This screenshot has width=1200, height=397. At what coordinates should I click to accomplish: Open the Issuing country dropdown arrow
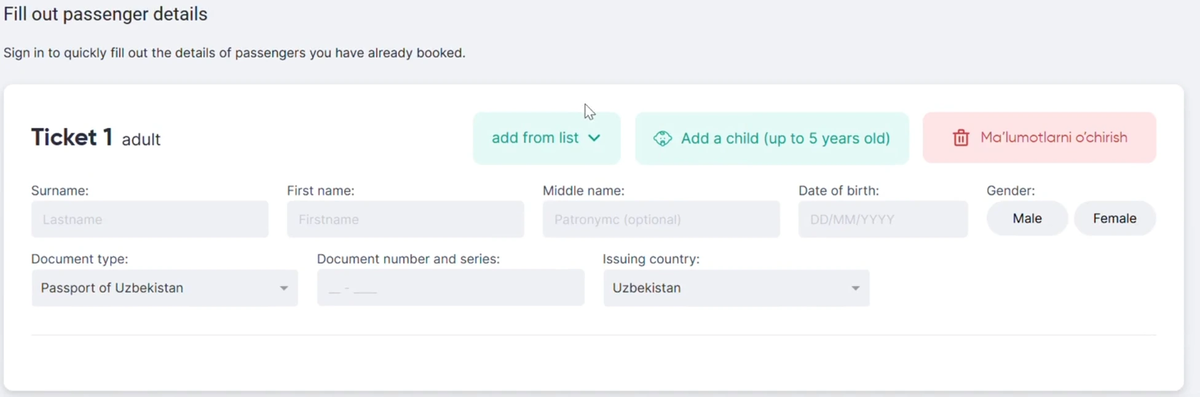click(855, 288)
